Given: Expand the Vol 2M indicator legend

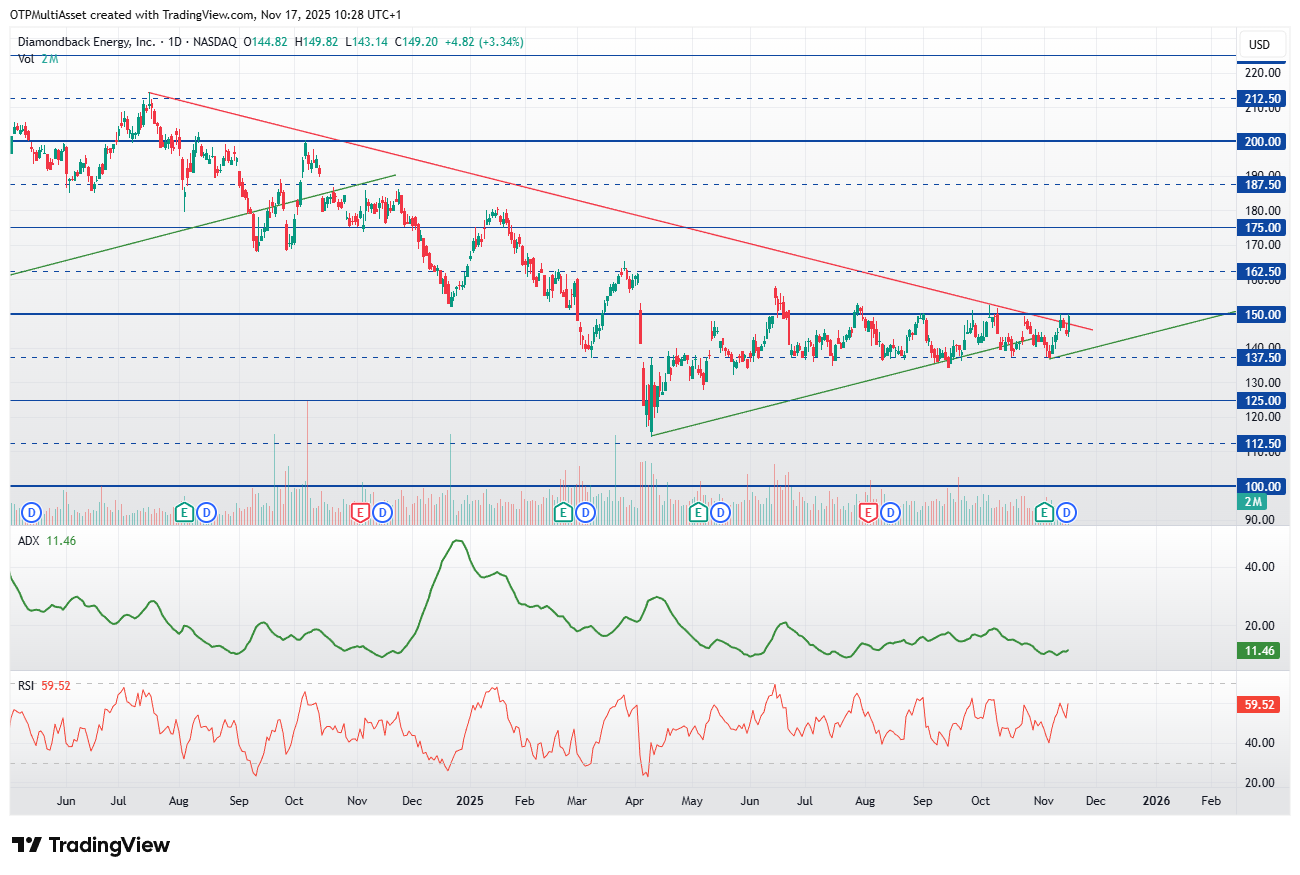Looking at the screenshot, I should tap(38, 58).
